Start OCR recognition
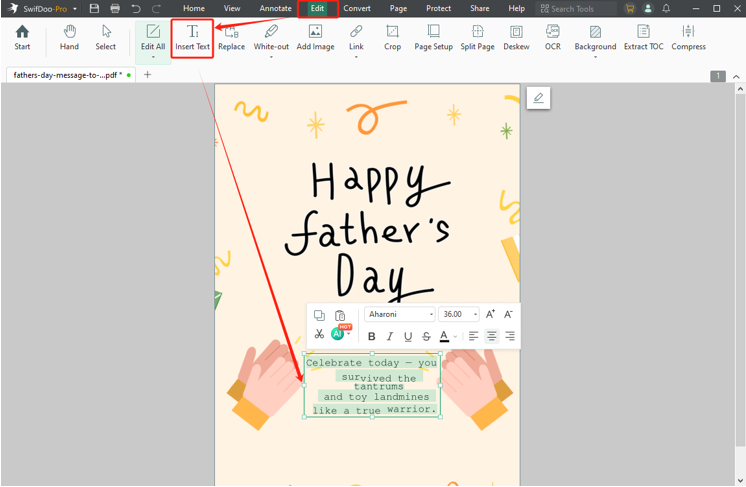The image size is (746, 487). click(552, 38)
